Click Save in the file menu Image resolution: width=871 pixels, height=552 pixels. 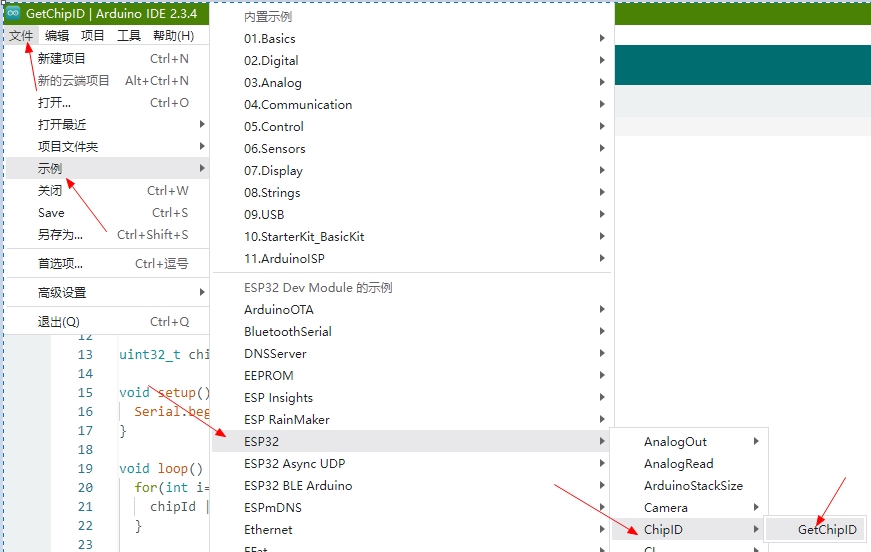pos(107,213)
